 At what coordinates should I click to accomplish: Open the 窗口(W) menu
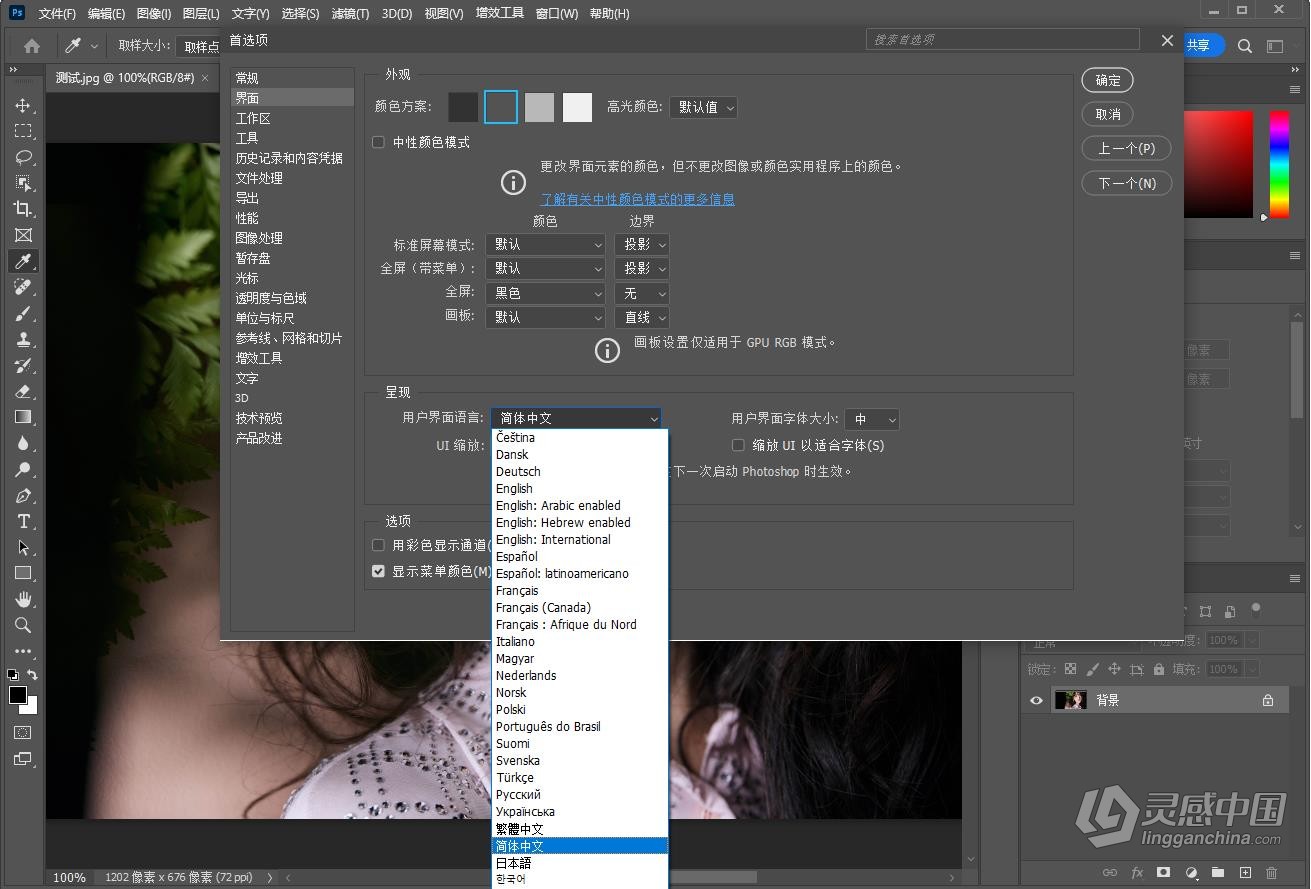556,13
